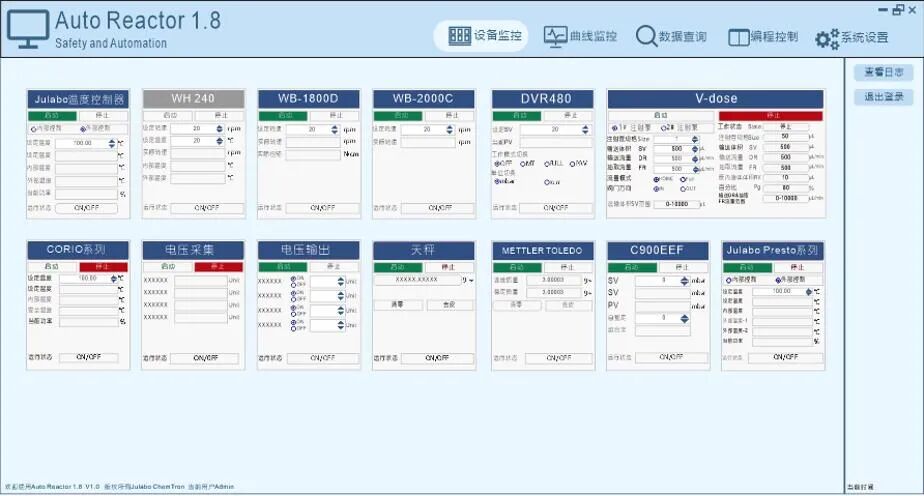Select 外部控制 radio in Julabo温度控制器 panel
The height and width of the screenshot is (496, 924).
(x=83, y=128)
